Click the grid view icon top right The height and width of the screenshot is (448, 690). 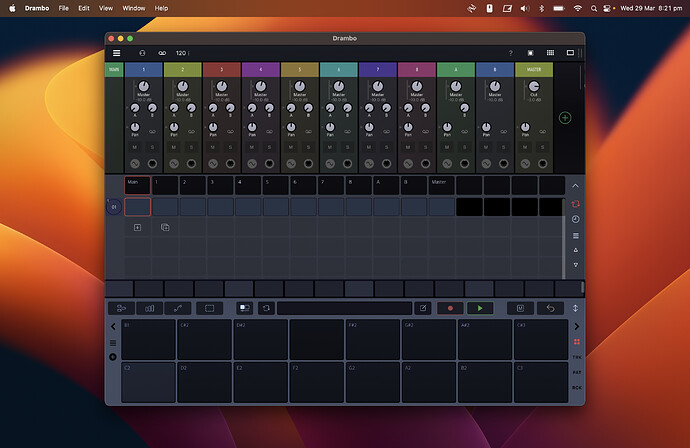550,53
